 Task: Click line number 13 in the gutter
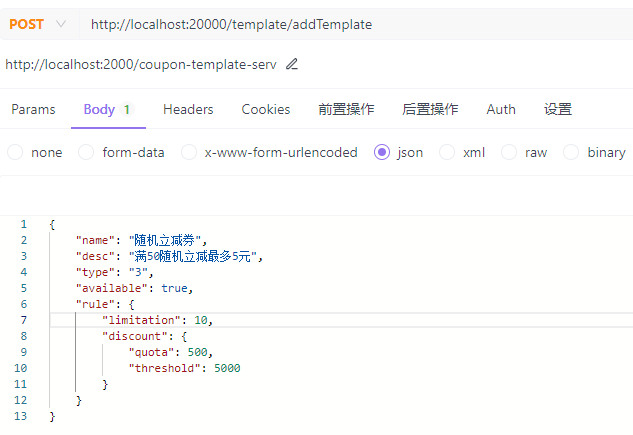tap(21, 416)
